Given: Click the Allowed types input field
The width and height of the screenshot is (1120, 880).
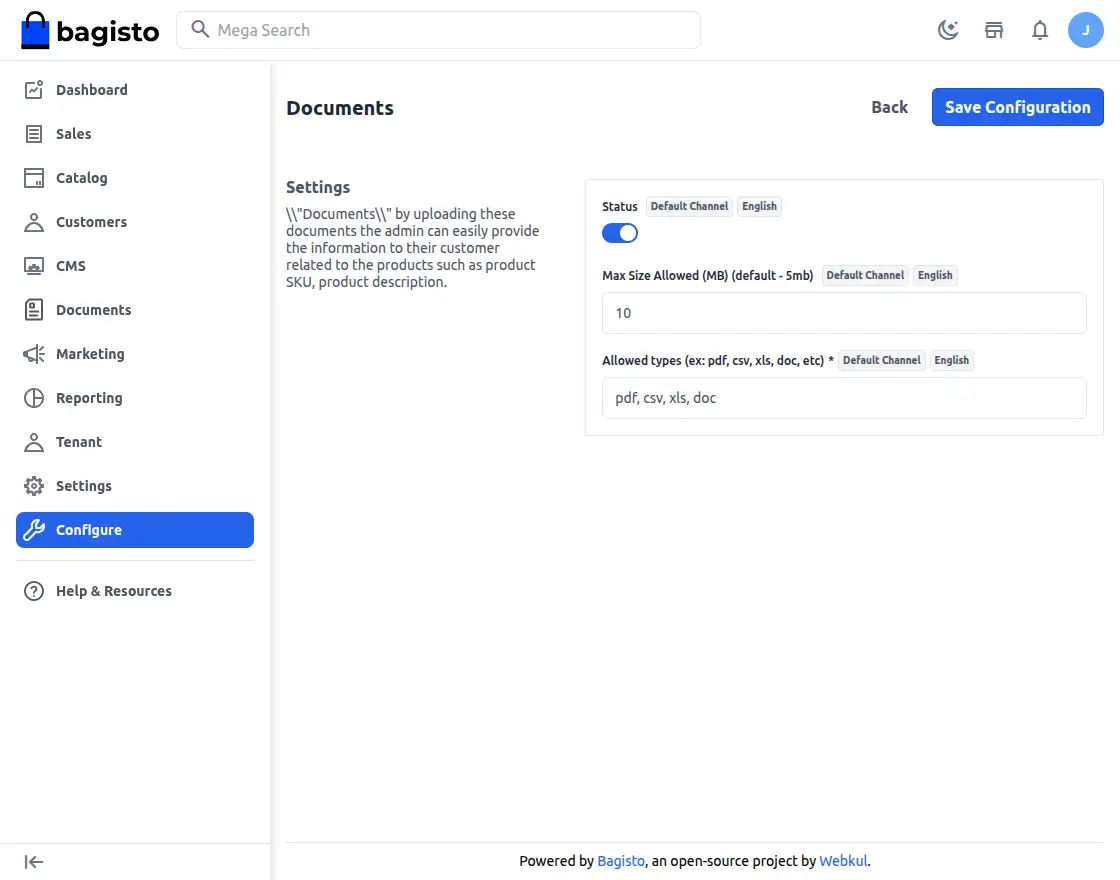Looking at the screenshot, I should [x=844, y=398].
